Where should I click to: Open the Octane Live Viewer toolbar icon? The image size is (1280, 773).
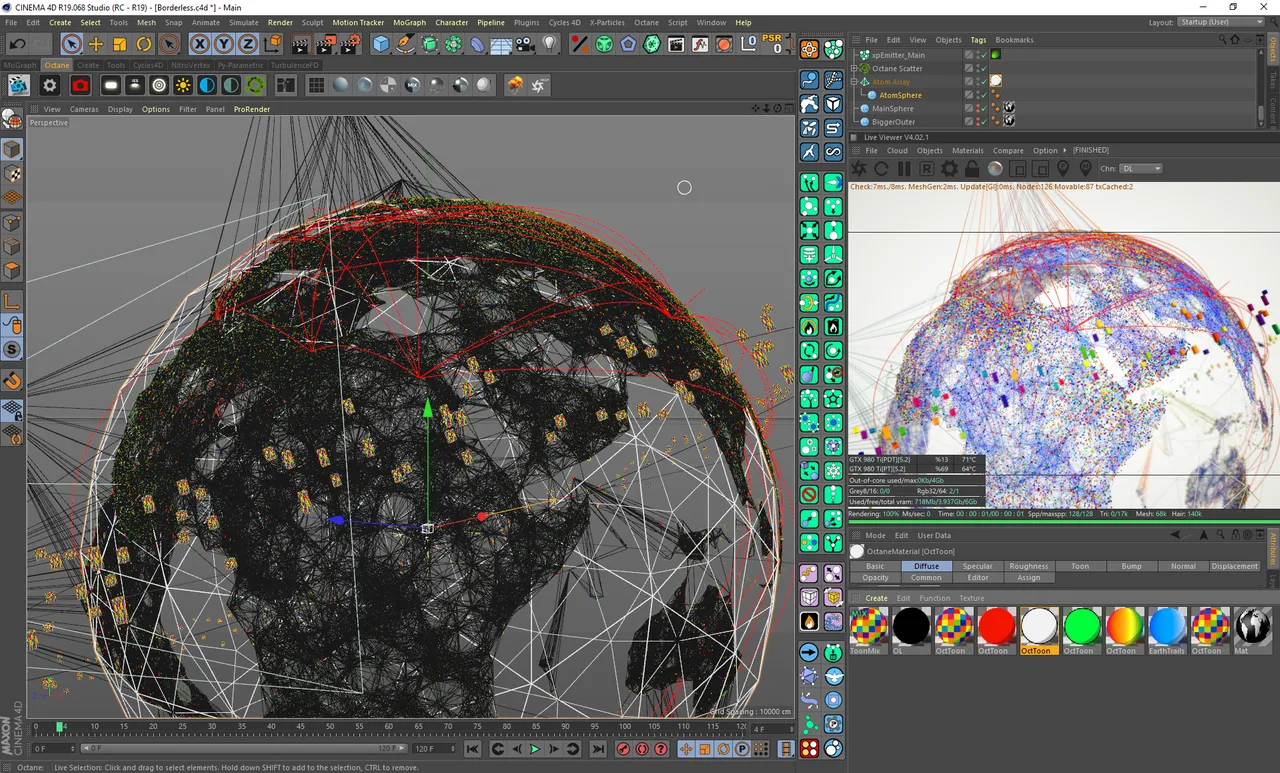[x=19, y=86]
